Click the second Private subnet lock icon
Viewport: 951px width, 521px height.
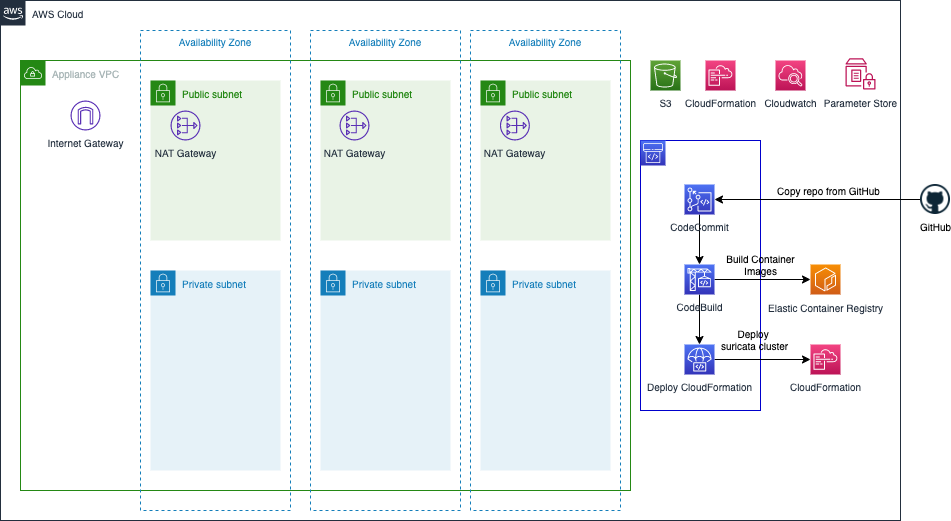coord(333,283)
